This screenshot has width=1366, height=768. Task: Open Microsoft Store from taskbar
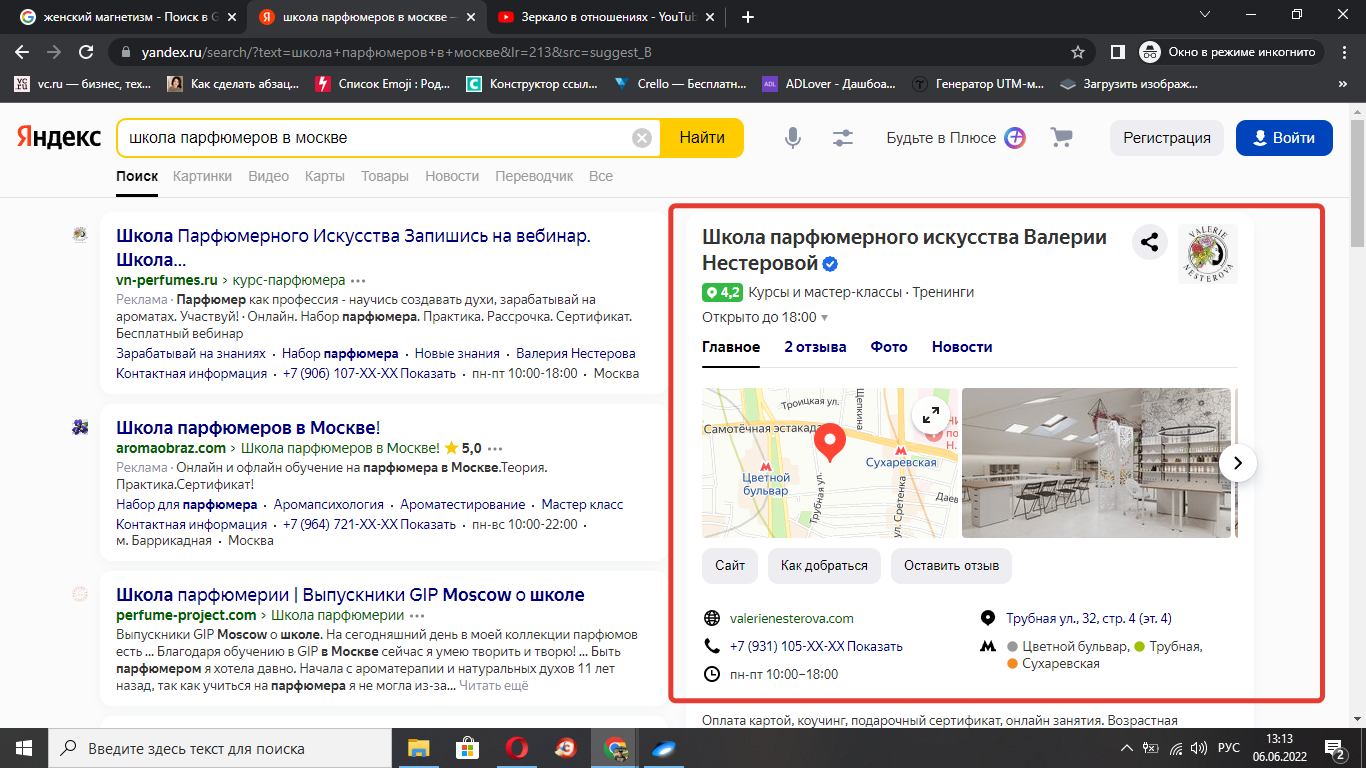pyautogui.click(x=467, y=748)
